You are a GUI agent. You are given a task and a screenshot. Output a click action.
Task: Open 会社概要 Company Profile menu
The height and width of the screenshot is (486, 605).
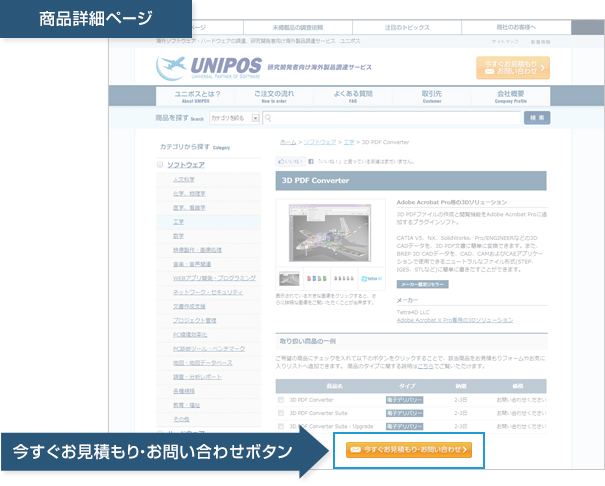510,96
